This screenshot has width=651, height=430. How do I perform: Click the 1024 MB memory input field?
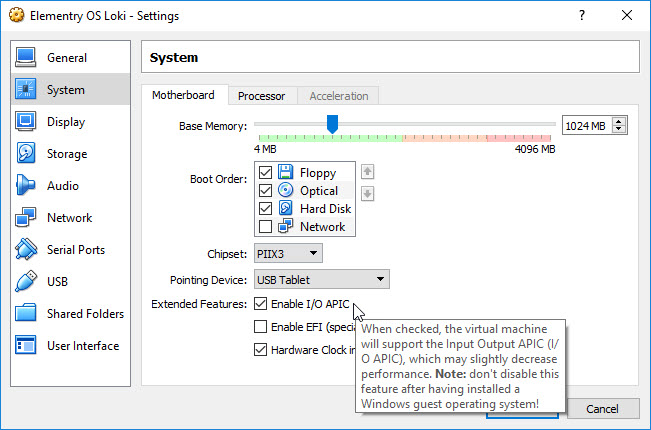tap(587, 125)
